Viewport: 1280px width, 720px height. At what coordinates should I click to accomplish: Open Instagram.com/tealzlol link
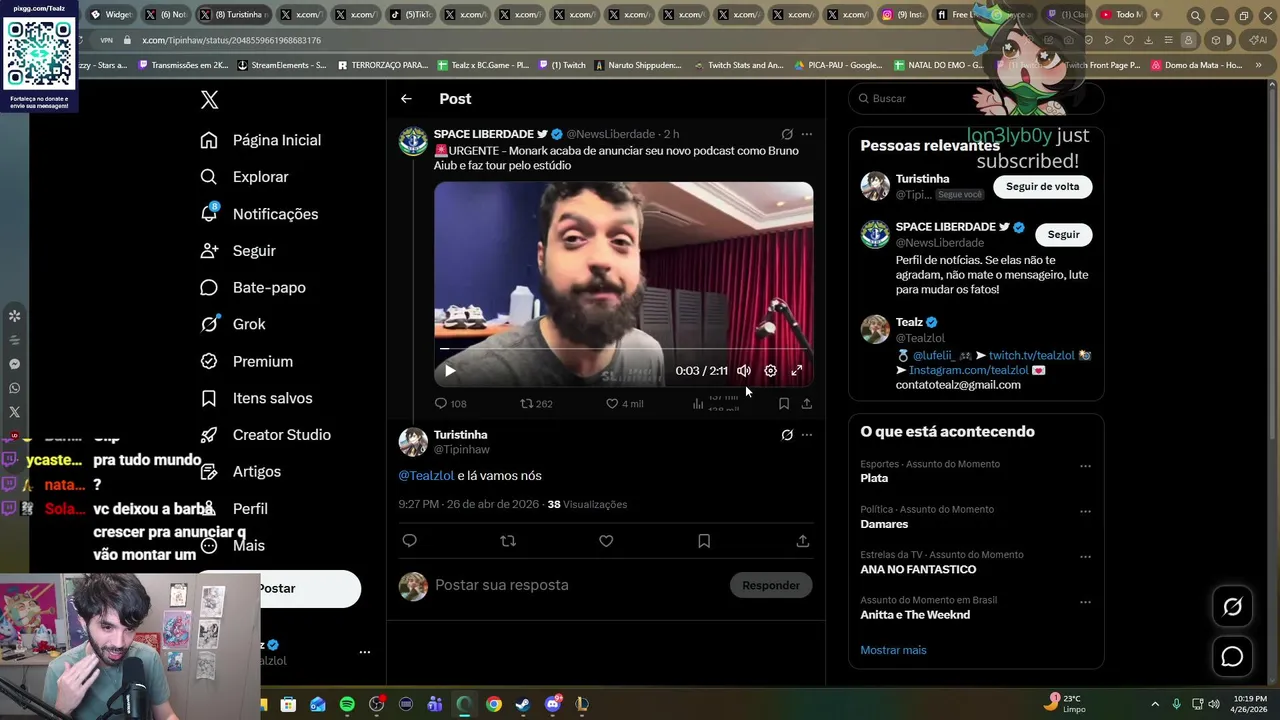coord(968,370)
